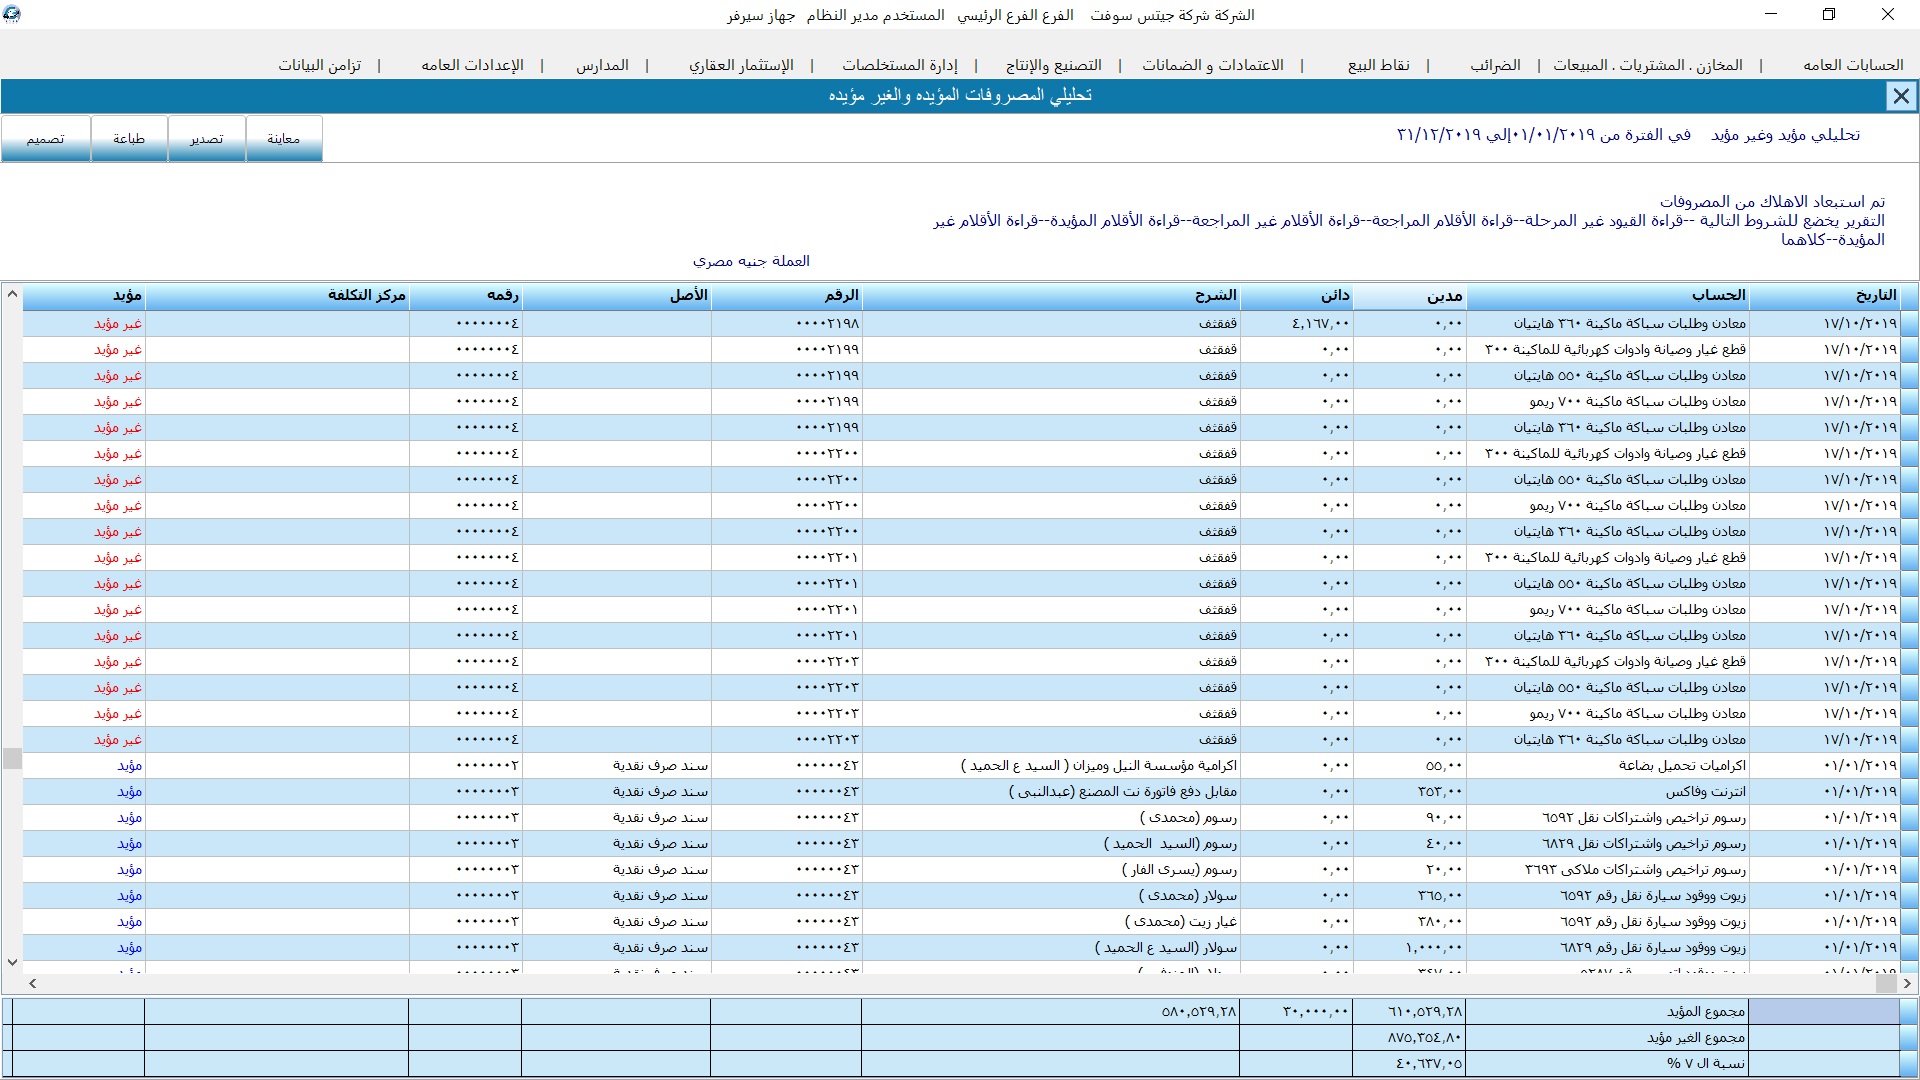Screen dimensions: 1920x1080
Task: Click description سولار (محمدى)
Action: (x=1187, y=895)
